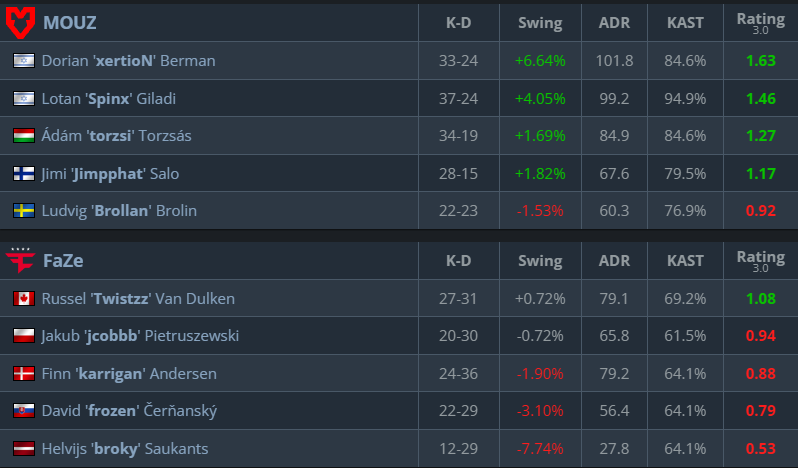Sort FaZe table by Swing column
Viewport: 798px width, 468px height.
click(540, 261)
